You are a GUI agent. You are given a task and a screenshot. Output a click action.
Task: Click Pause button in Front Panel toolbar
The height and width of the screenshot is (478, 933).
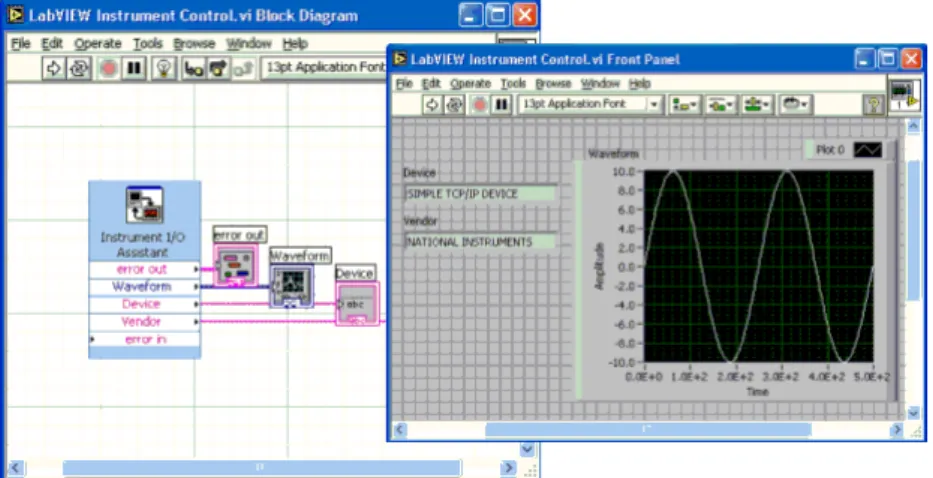click(x=502, y=105)
